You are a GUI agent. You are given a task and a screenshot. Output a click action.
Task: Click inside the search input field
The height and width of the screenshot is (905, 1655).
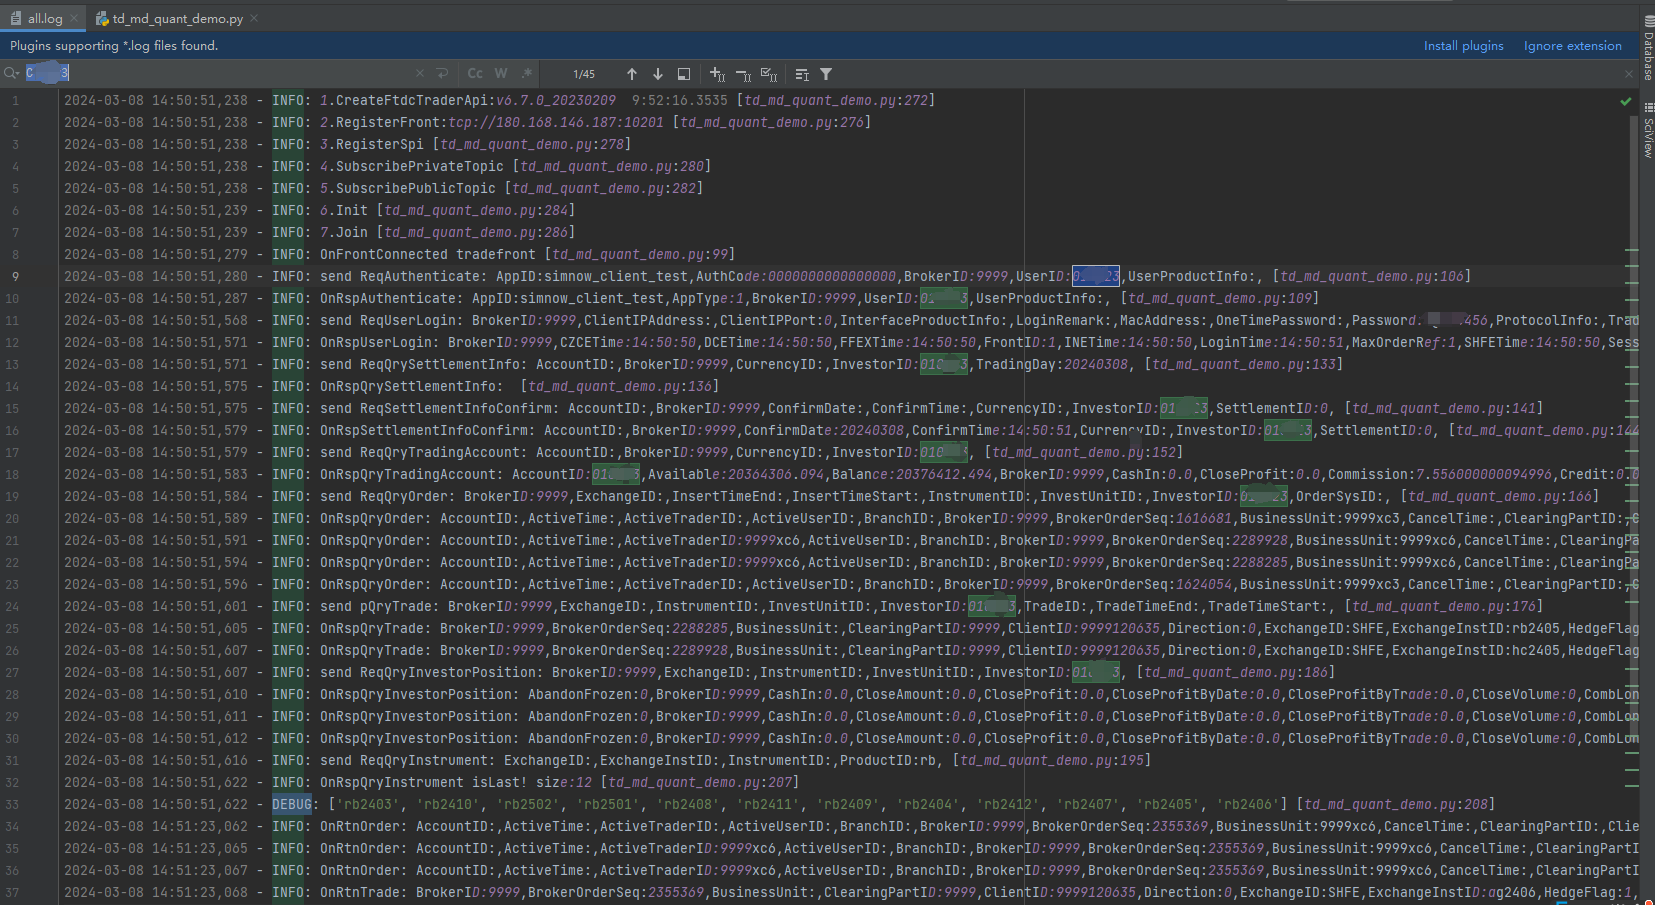coord(220,73)
